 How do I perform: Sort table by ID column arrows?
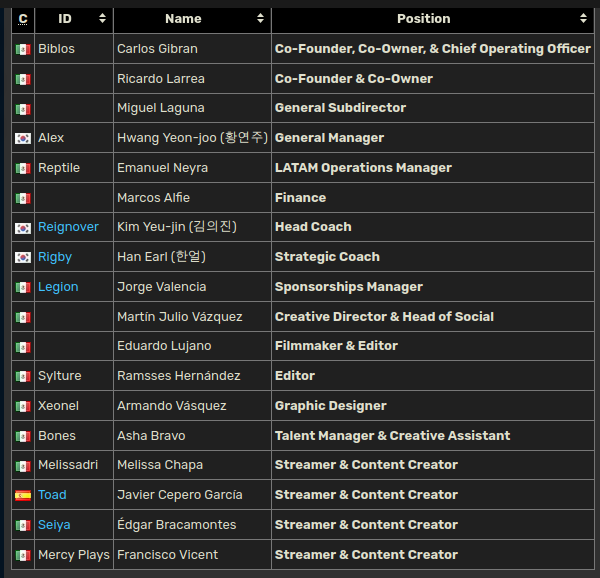point(102,18)
